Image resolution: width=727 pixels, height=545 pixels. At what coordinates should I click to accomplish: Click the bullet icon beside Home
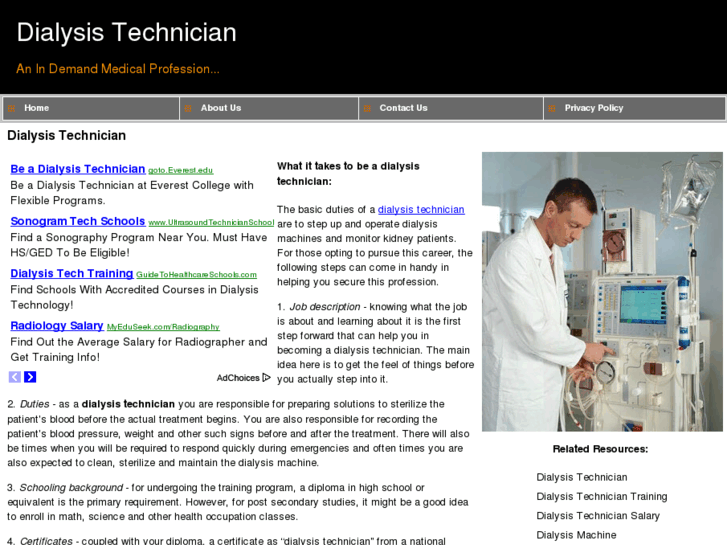pos(11,109)
